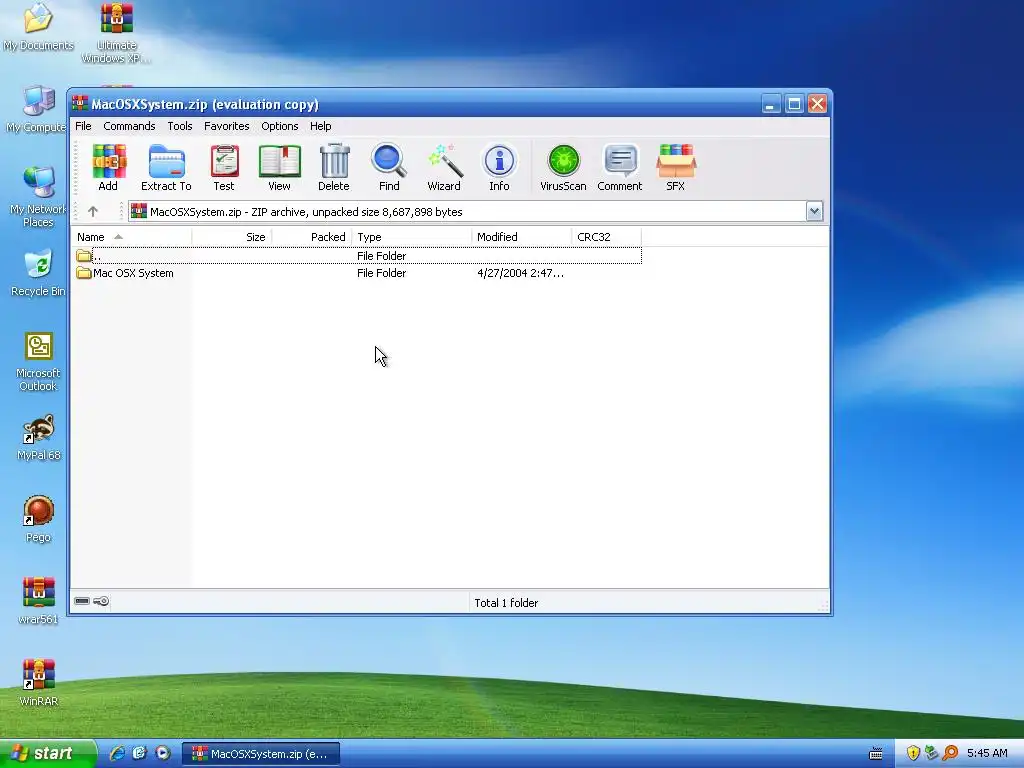Click the Start button
Image resolution: width=1024 pixels, height=768 pixels.
(x=47, y=753)
